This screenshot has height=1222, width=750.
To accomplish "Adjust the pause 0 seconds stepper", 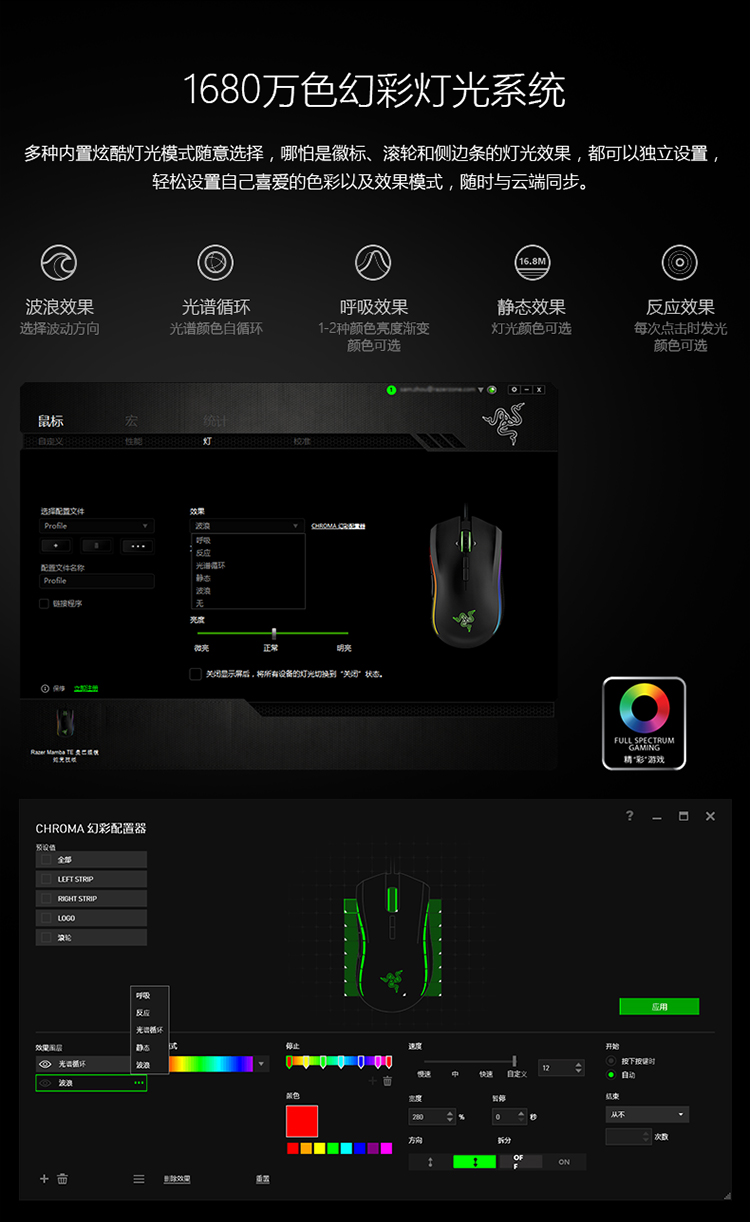I will click(522, 1116).
